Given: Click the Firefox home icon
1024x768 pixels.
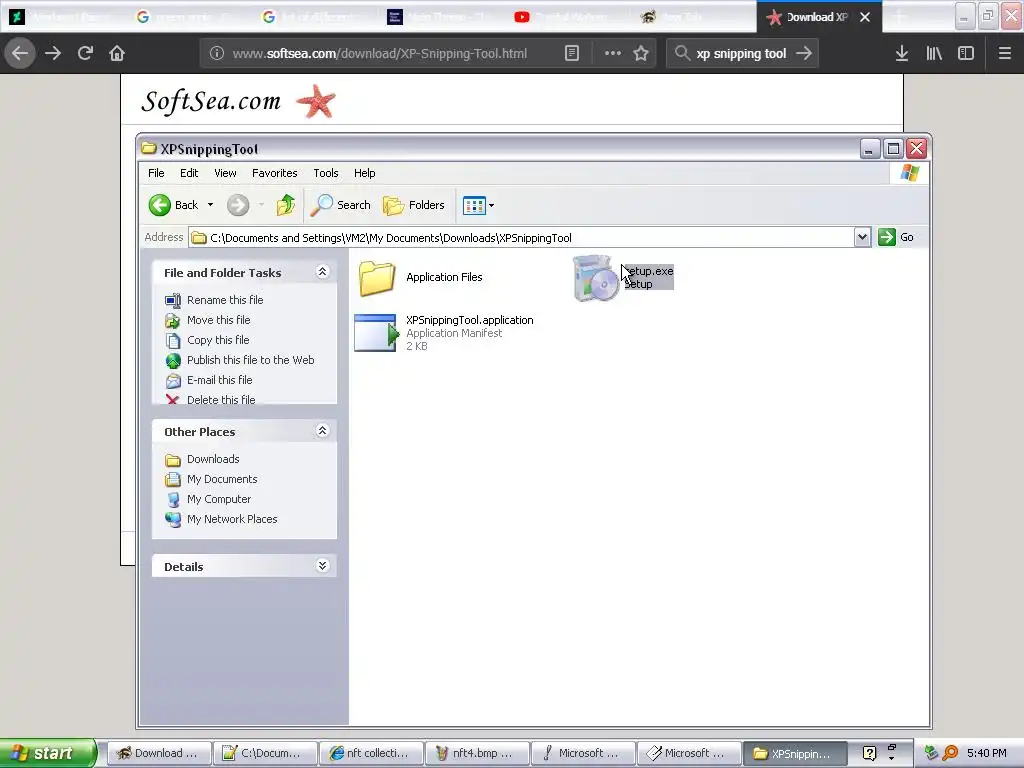Looking at the screenshot, I should point(117,53).
